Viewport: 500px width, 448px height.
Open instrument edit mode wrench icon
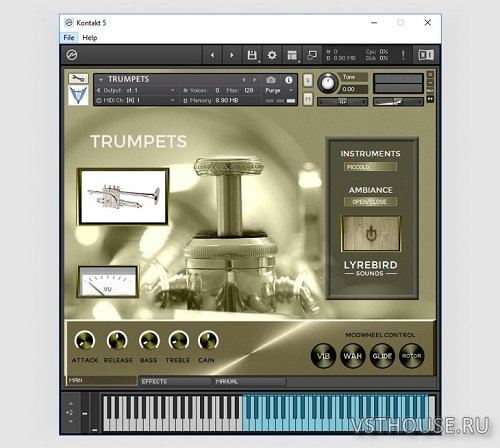pos(78,79)
